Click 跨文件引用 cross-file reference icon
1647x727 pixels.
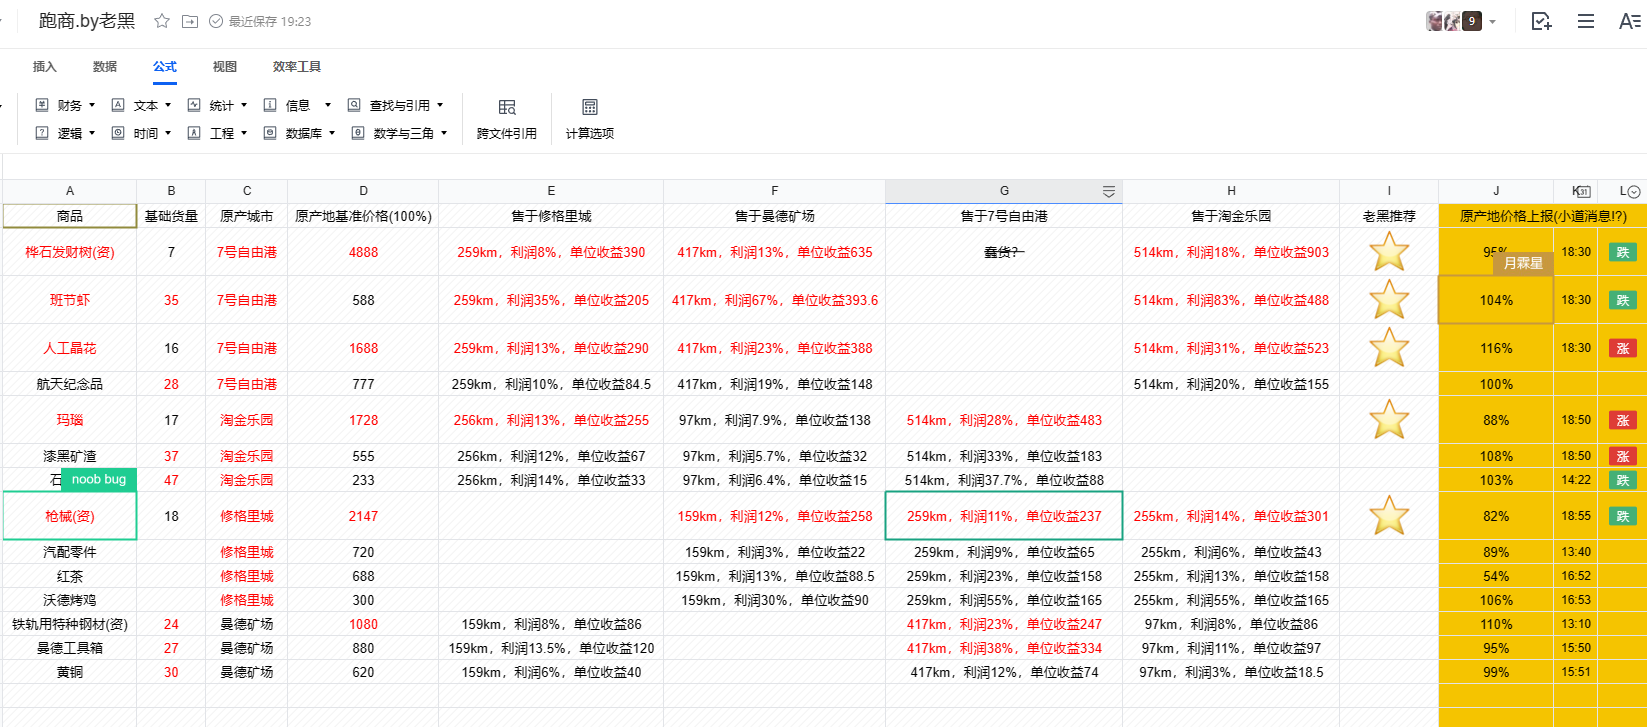(507, 107)
